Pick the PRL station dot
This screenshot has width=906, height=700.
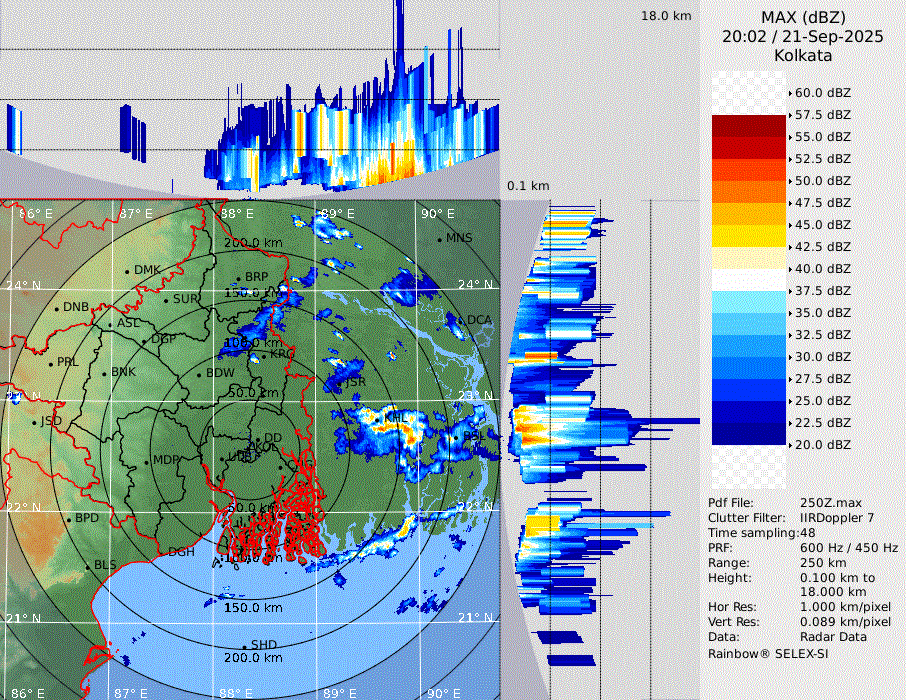tap(51, 363)
